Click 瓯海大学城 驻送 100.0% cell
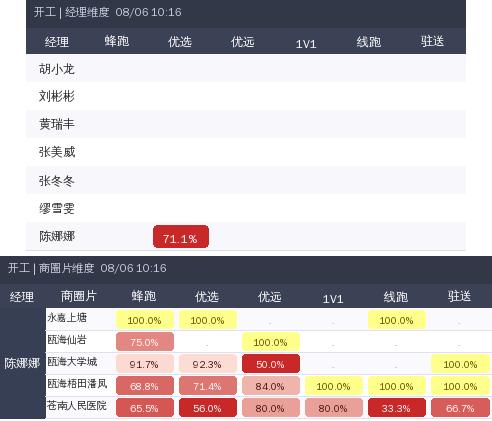The height and width of the screenshot is (421, 492). point(461,364)
